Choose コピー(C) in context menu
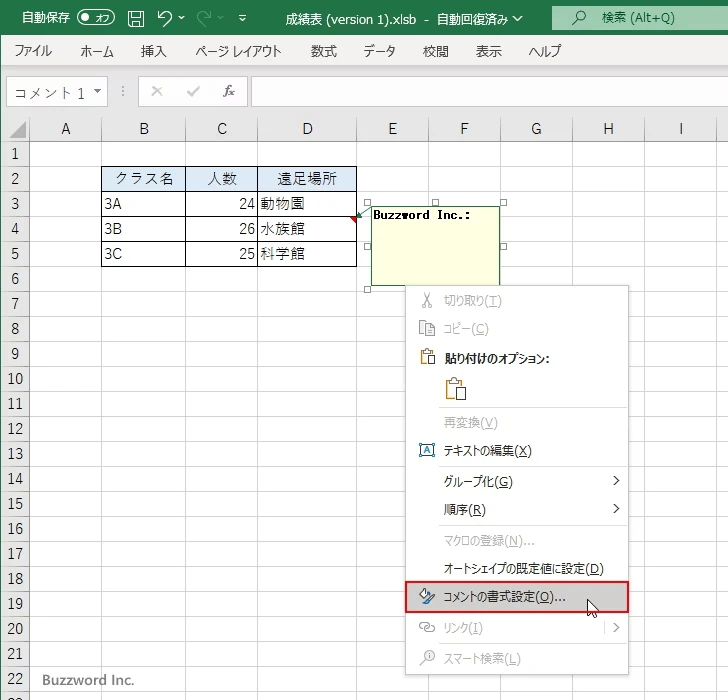 pos(517,329)
